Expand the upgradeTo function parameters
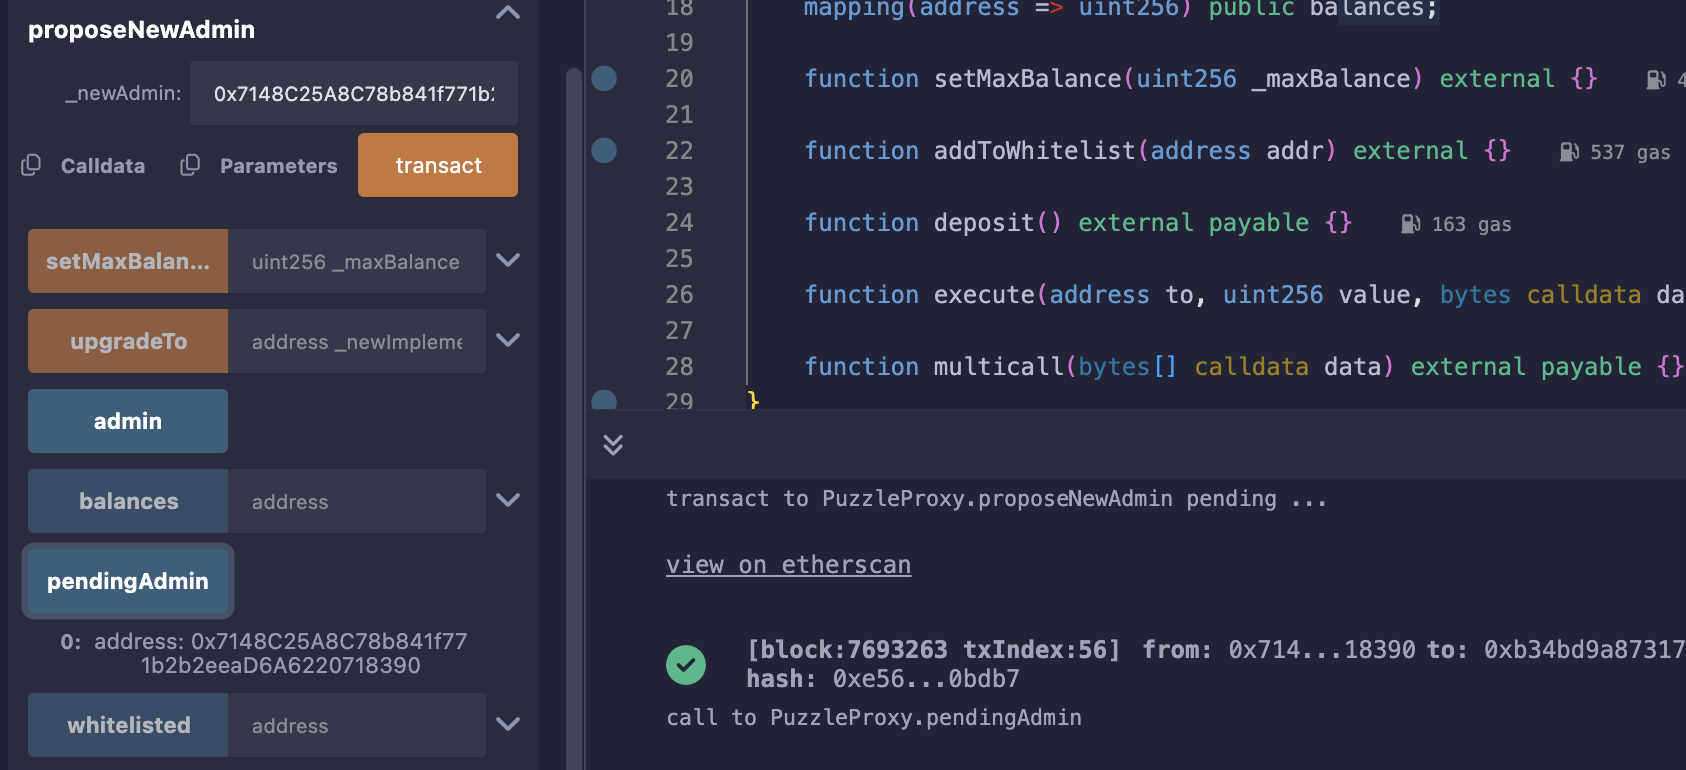 tap(508, 340)
